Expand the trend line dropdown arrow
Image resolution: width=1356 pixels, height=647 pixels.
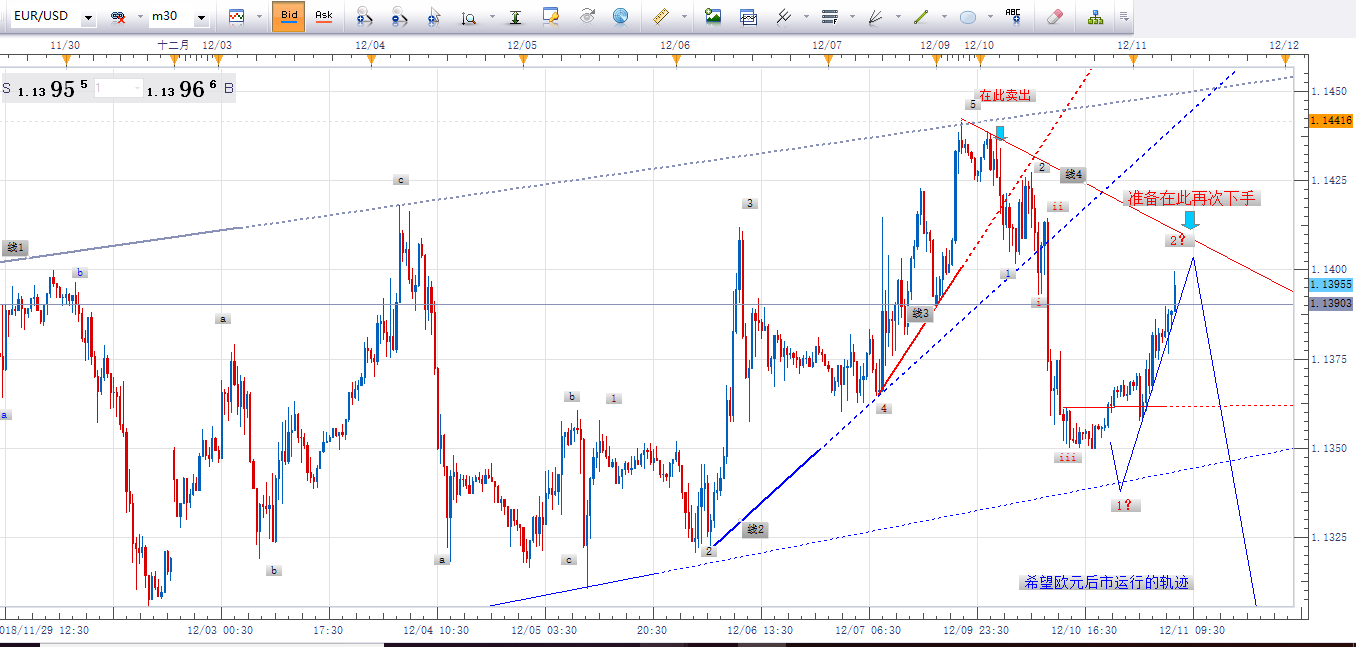pyautogui.click(x=943, y=17)
